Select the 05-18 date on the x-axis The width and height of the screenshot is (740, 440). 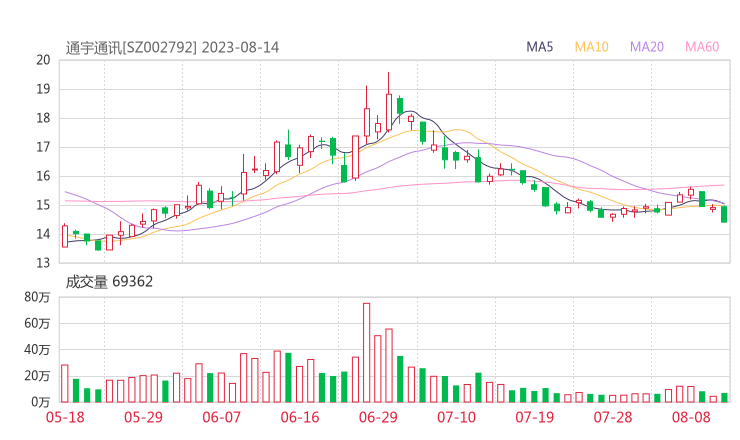pos(66,418)
